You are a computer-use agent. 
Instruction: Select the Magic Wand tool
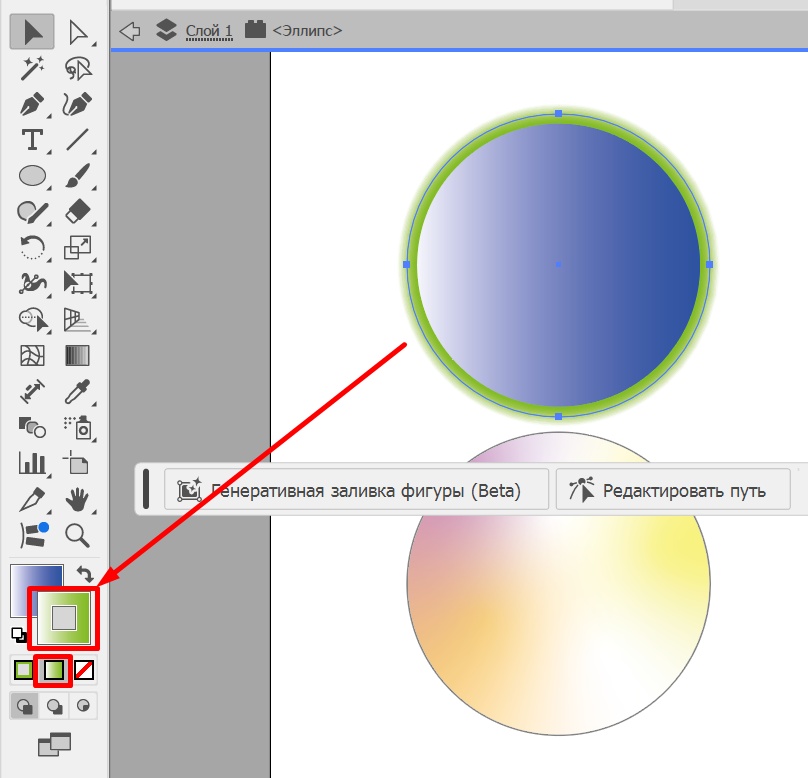(32, 69)
